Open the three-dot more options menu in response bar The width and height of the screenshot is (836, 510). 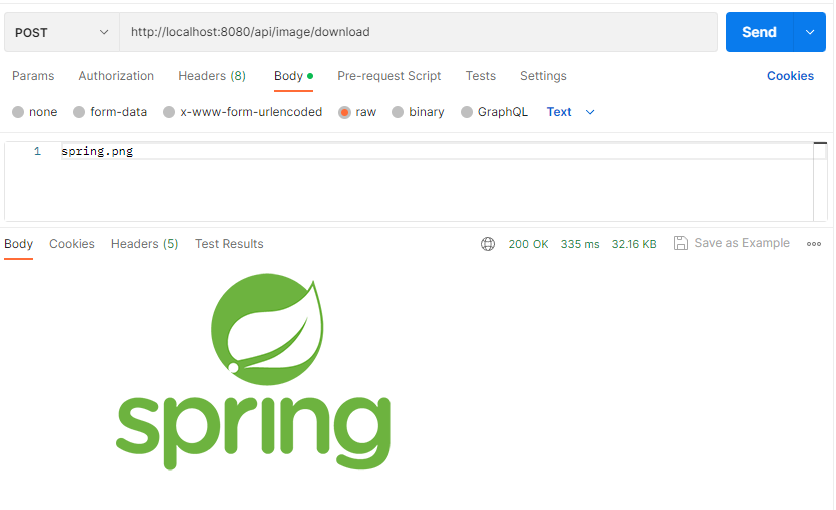pyautogui.click(x=814, y=244)
